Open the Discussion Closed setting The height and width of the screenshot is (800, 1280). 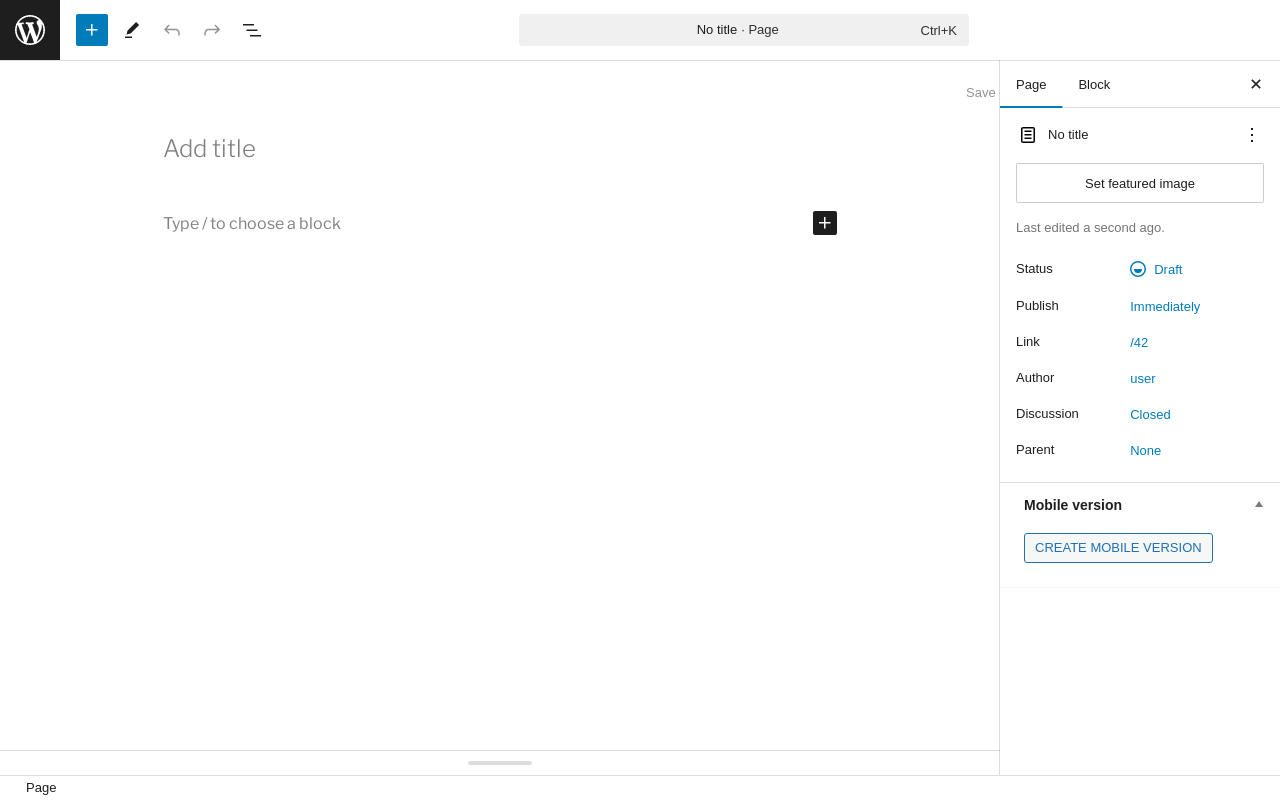pyautogui.click(x=1150, y=414)
